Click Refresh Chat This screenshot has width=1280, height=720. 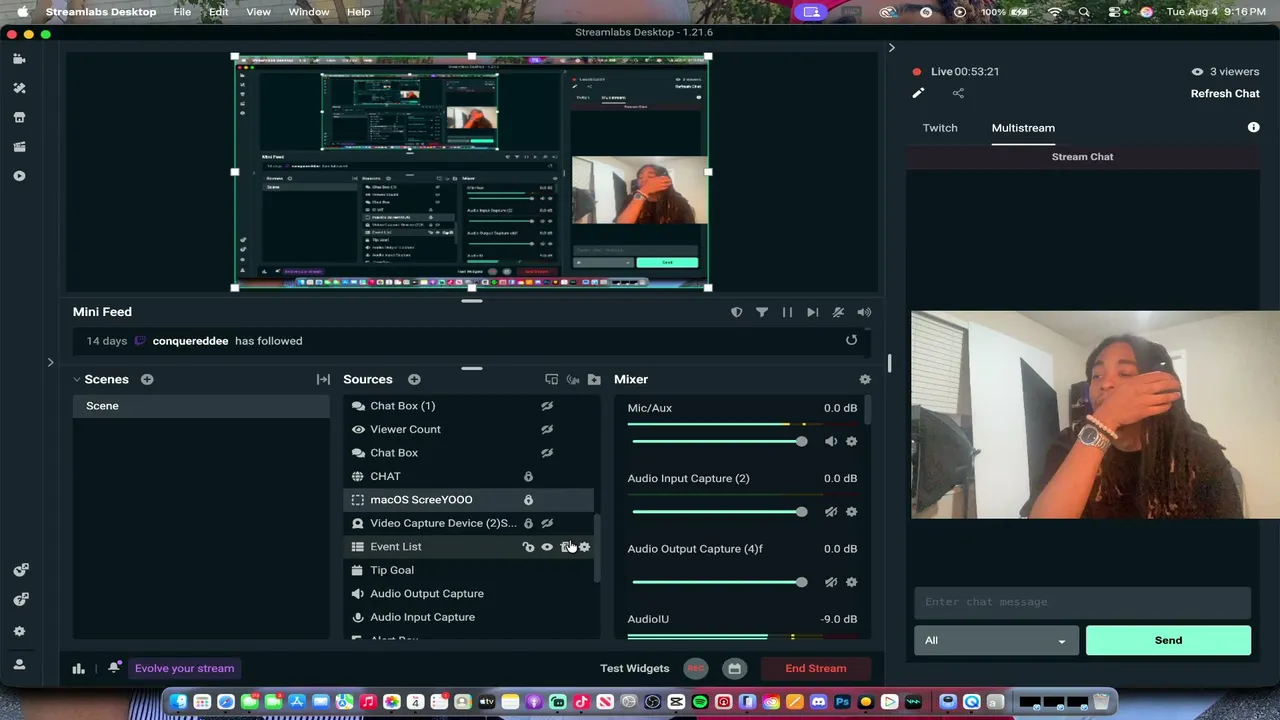(1225, 93)
